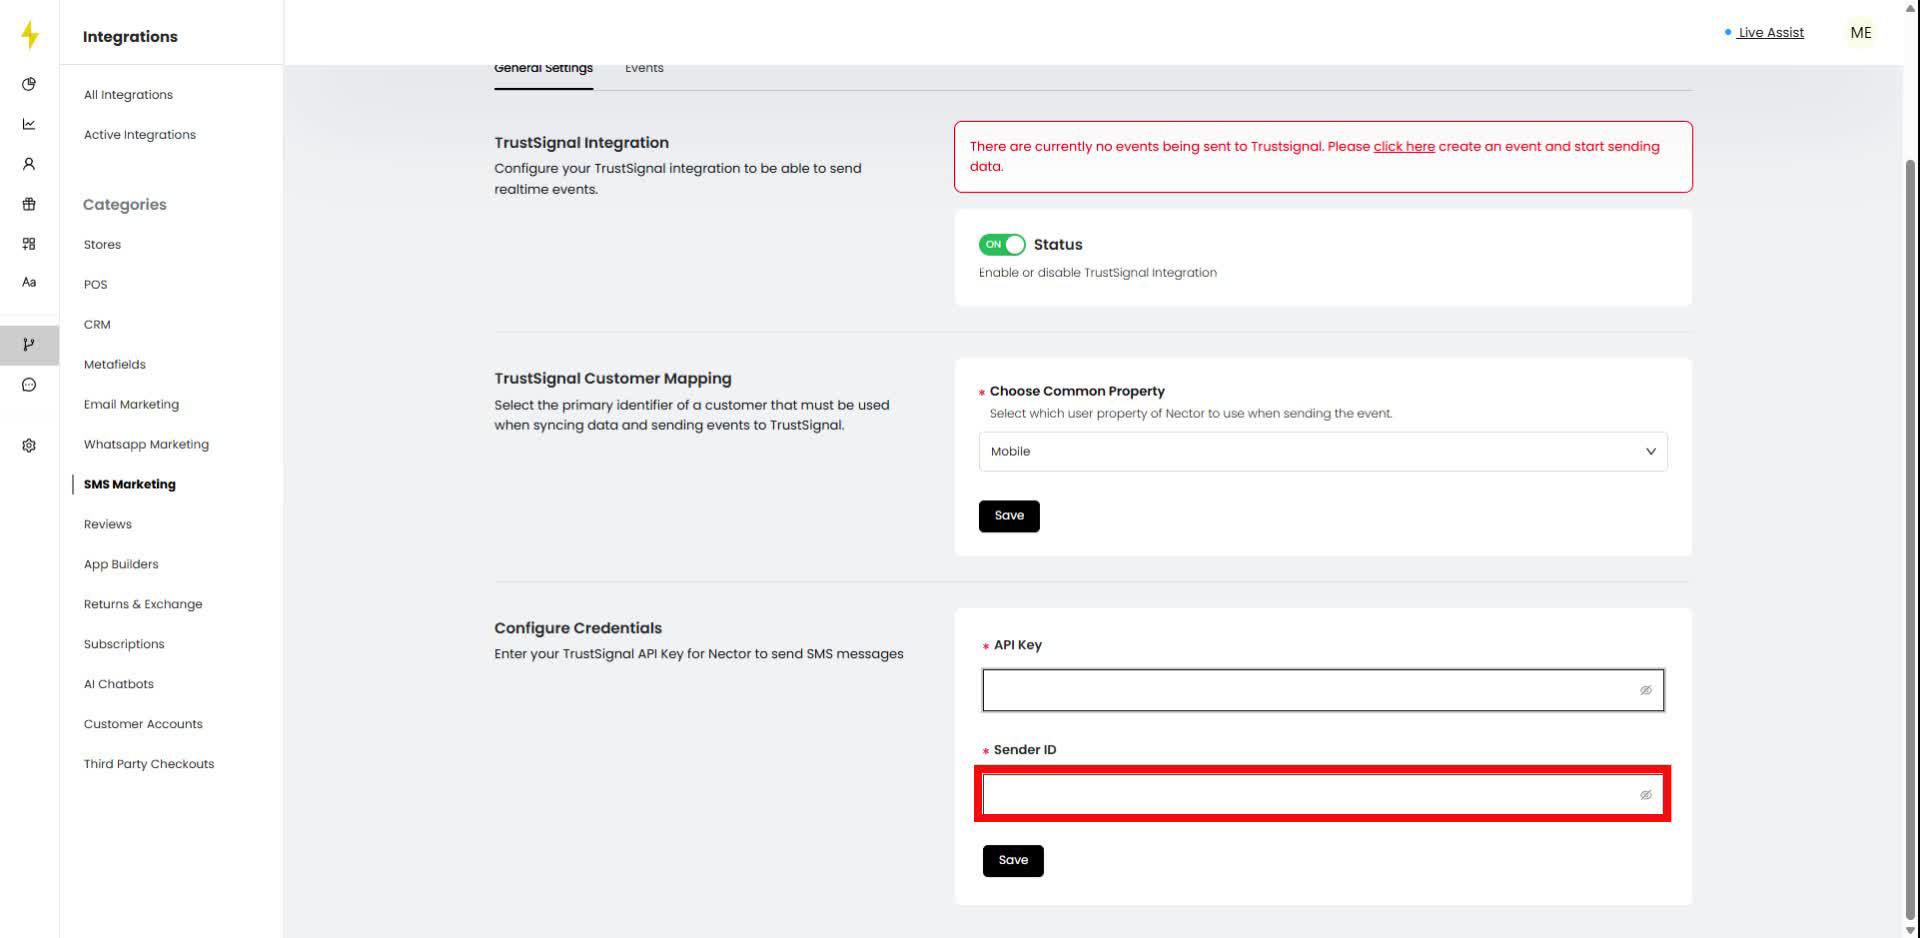Open the Whatsapp Marketing category
This screenshot has width=1920, height=938.
[x=146, y=444]
